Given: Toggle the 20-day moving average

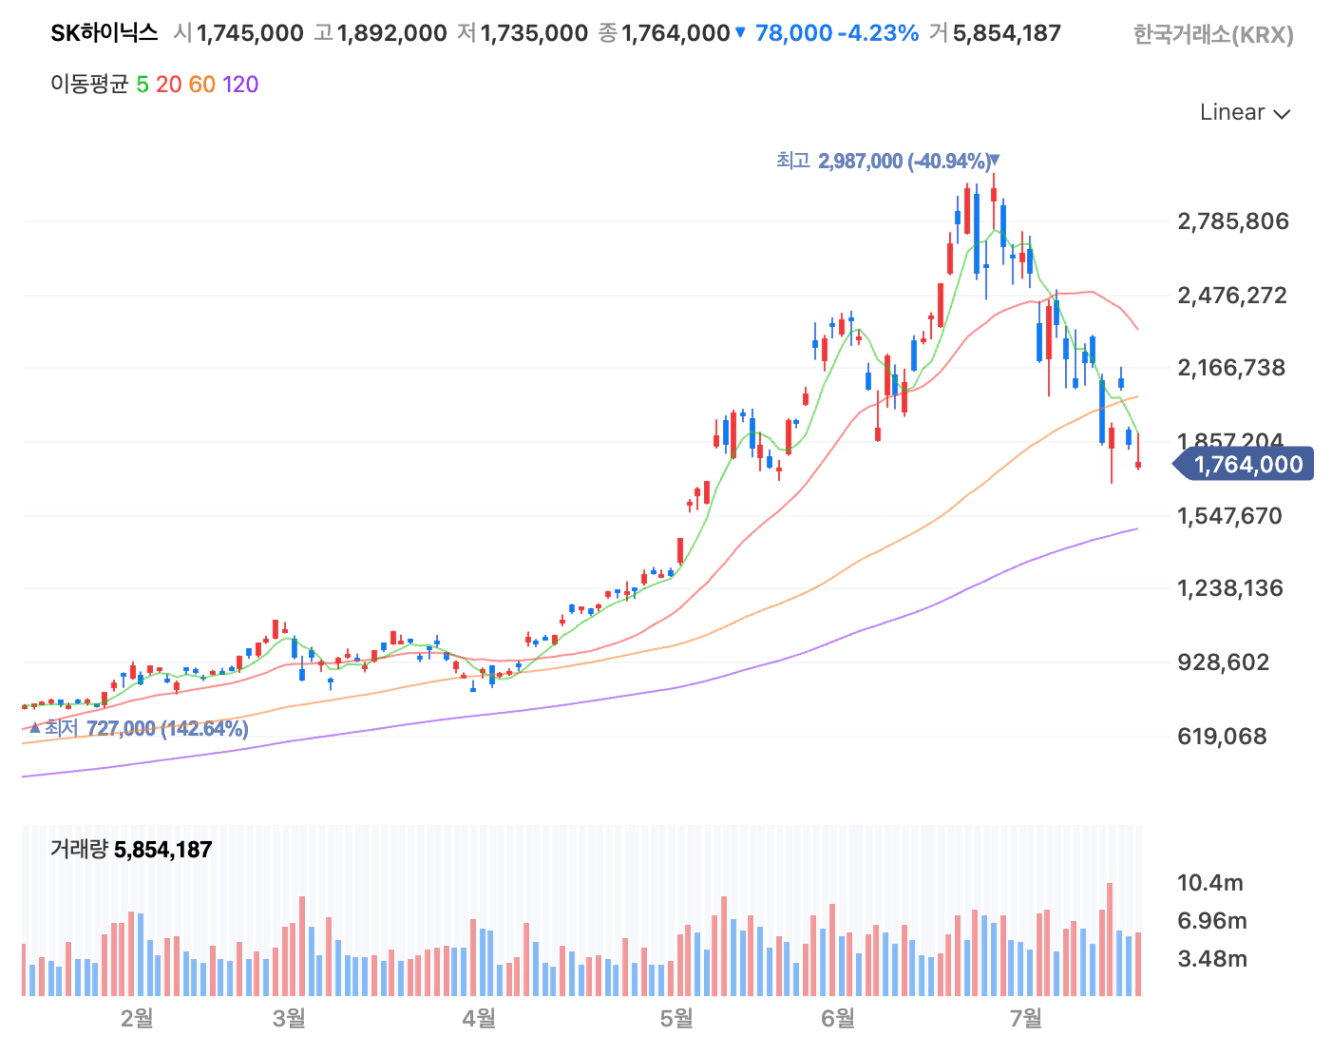Looking at the screenshot, I should tap(169, 84).
